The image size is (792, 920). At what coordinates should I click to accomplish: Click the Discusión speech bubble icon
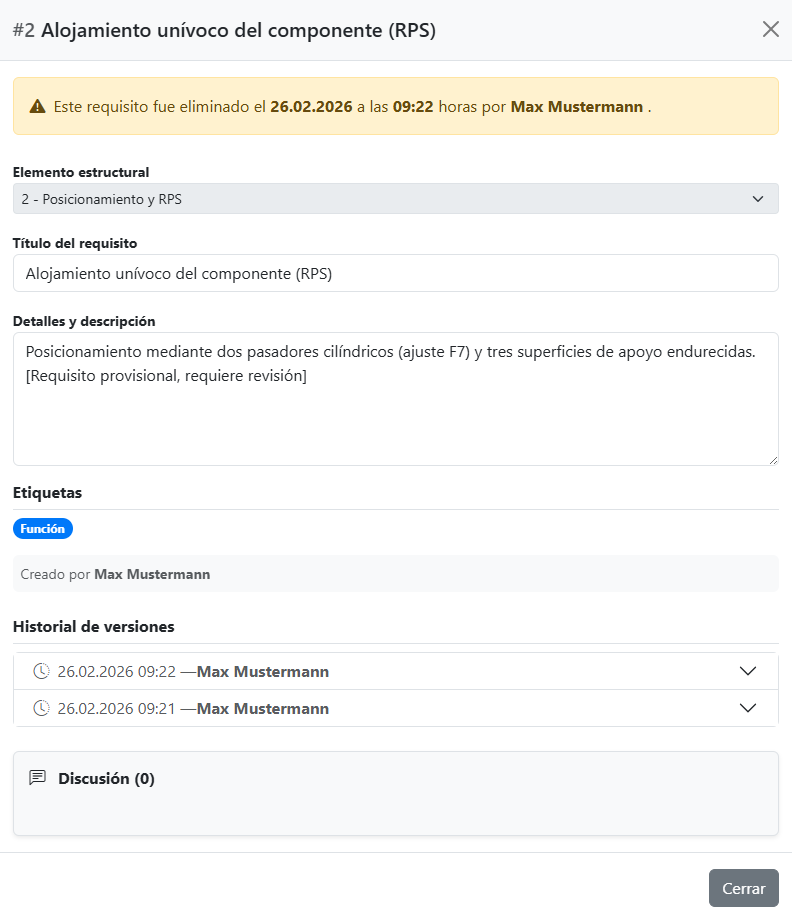tap(38, 778)
